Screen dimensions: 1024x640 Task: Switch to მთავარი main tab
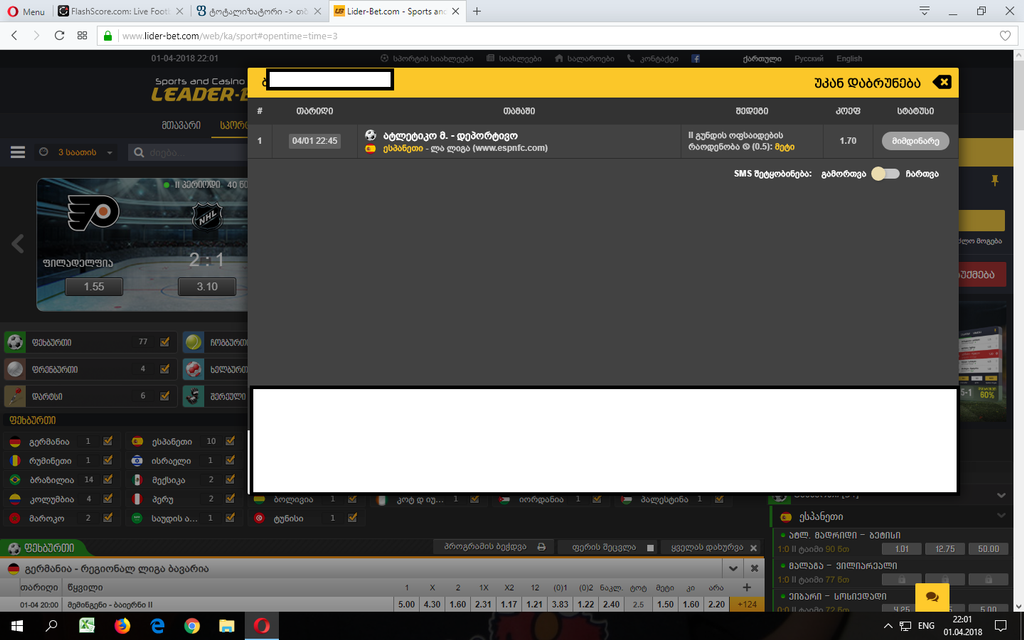coord(181,125)
